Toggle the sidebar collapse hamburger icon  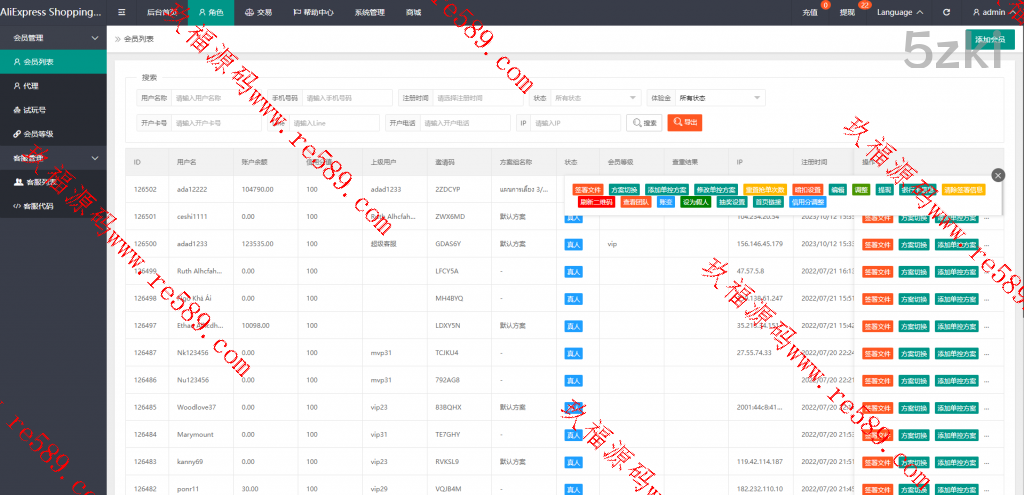coord(122,12)
